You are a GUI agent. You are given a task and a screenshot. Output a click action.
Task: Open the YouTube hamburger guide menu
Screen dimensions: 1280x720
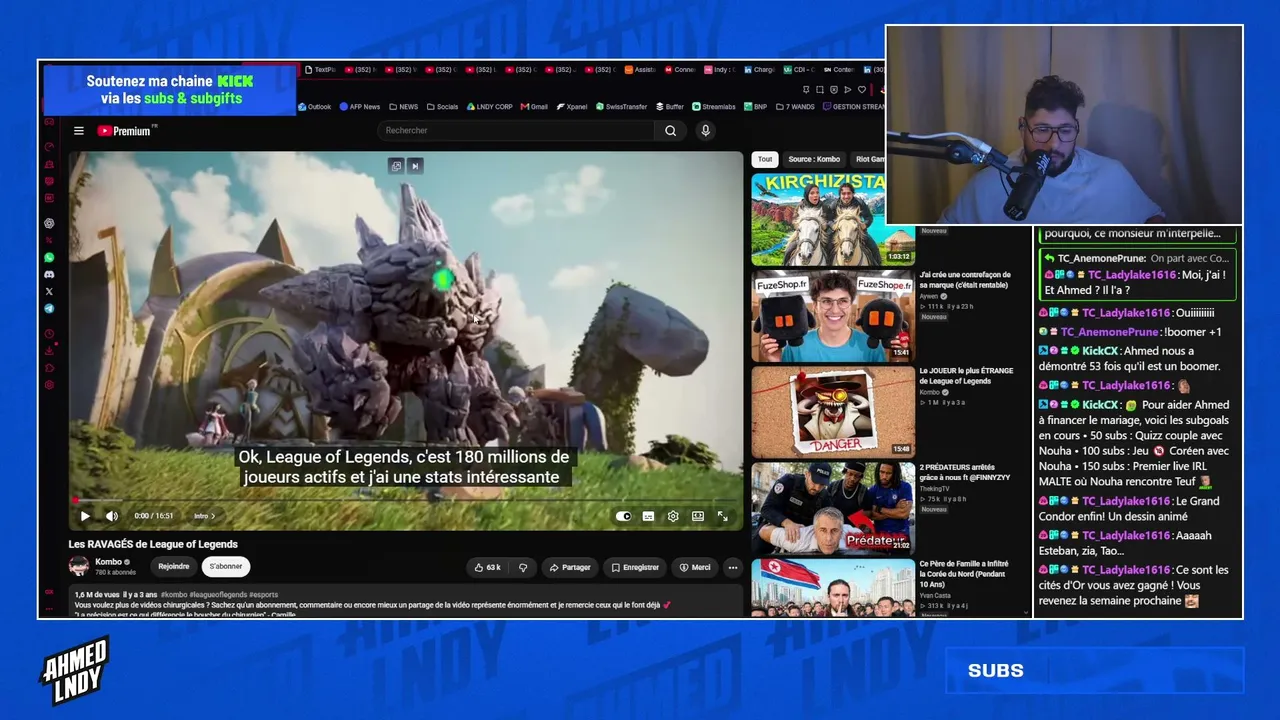[79, 131]
